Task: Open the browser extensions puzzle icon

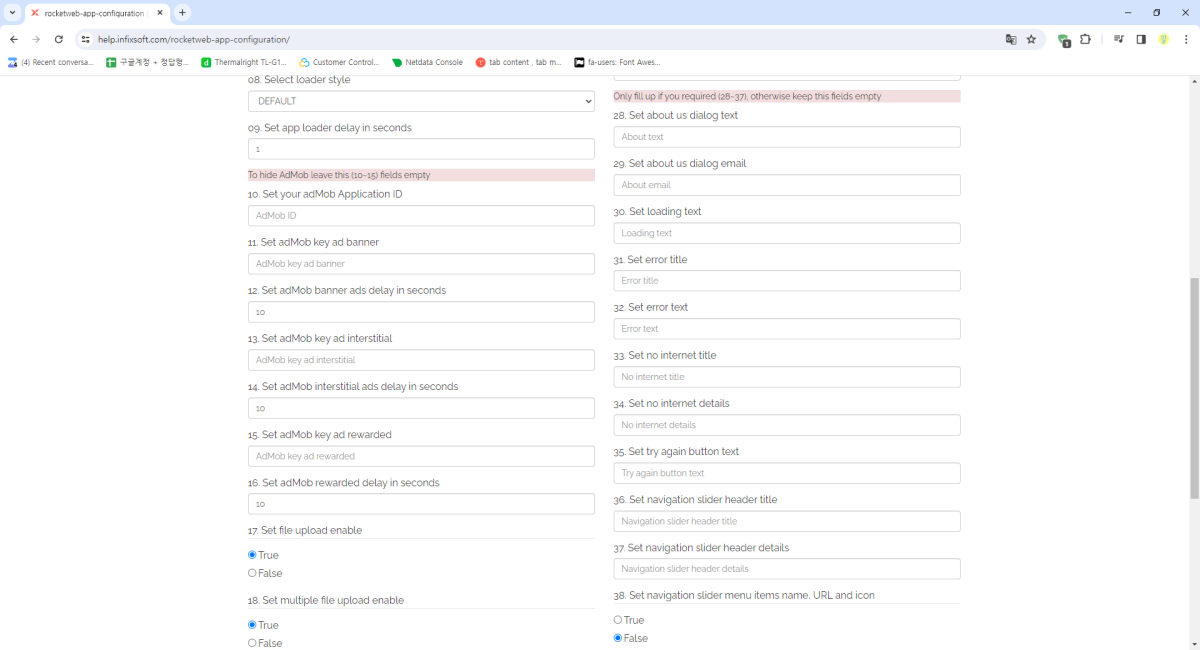Action: point(1085,39)
